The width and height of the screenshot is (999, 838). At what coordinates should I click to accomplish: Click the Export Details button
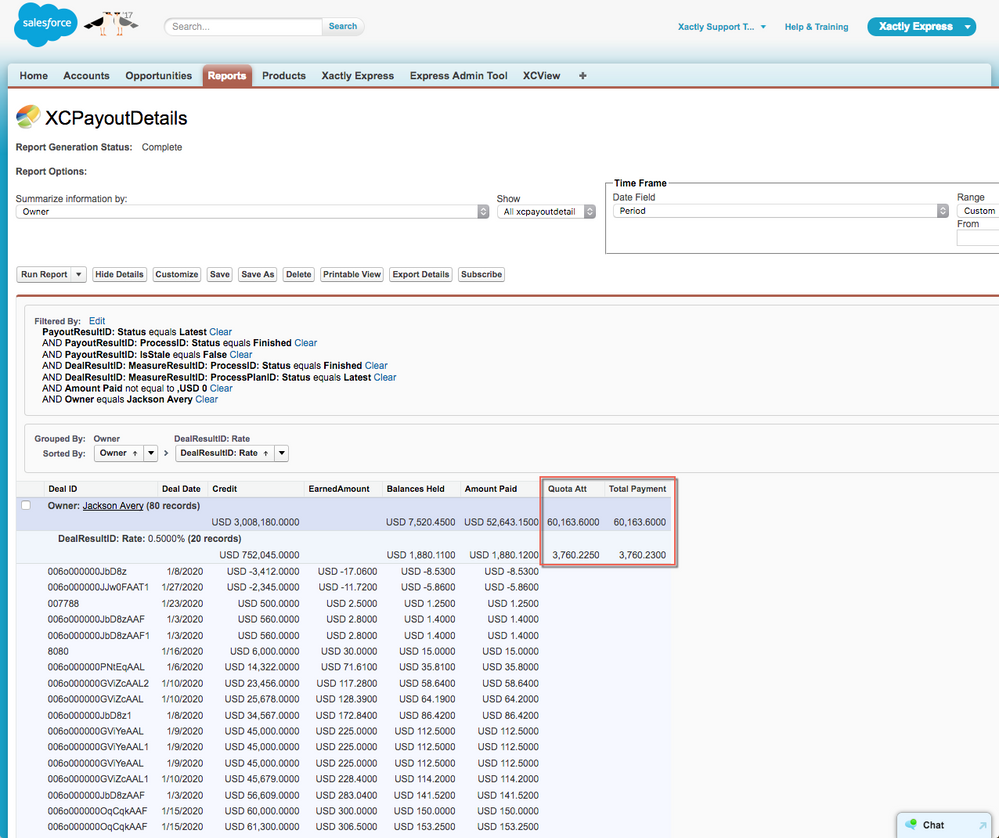(x=420, y=275)
